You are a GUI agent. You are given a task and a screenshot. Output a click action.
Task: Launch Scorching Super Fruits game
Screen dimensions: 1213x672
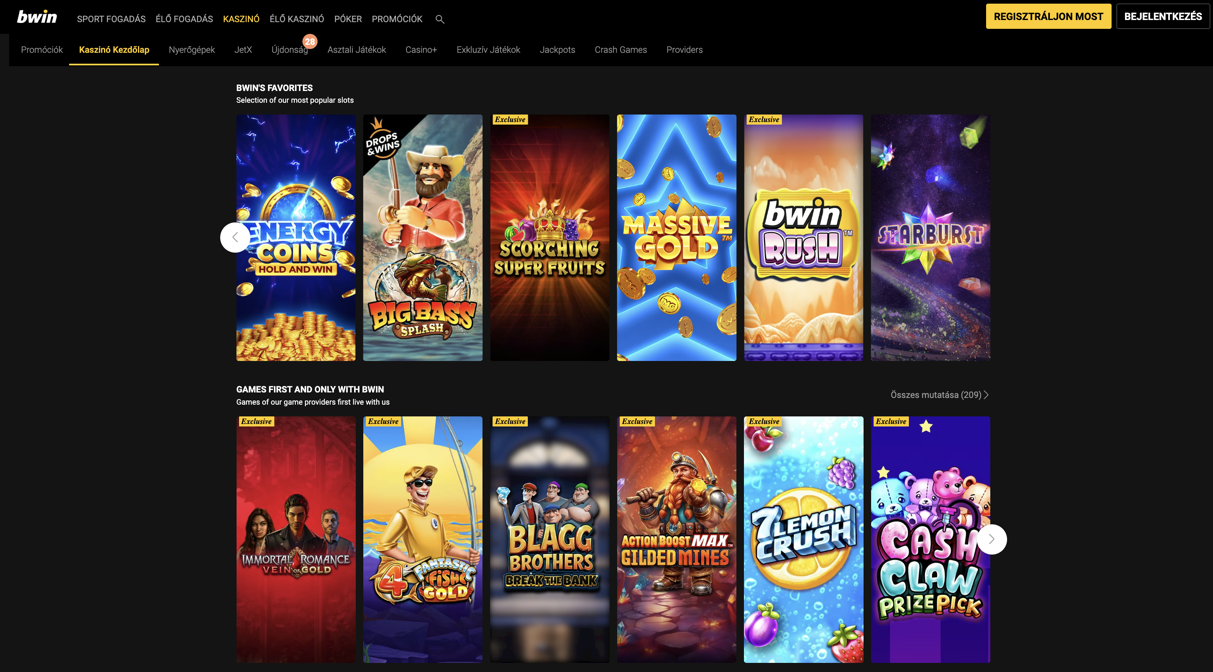coord(550,238)
